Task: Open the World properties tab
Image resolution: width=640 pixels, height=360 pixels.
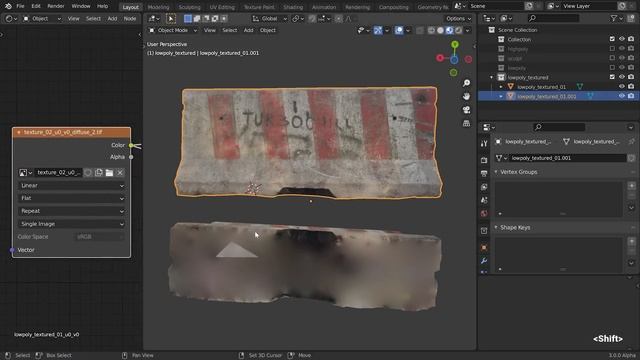Action: (484, 213)
